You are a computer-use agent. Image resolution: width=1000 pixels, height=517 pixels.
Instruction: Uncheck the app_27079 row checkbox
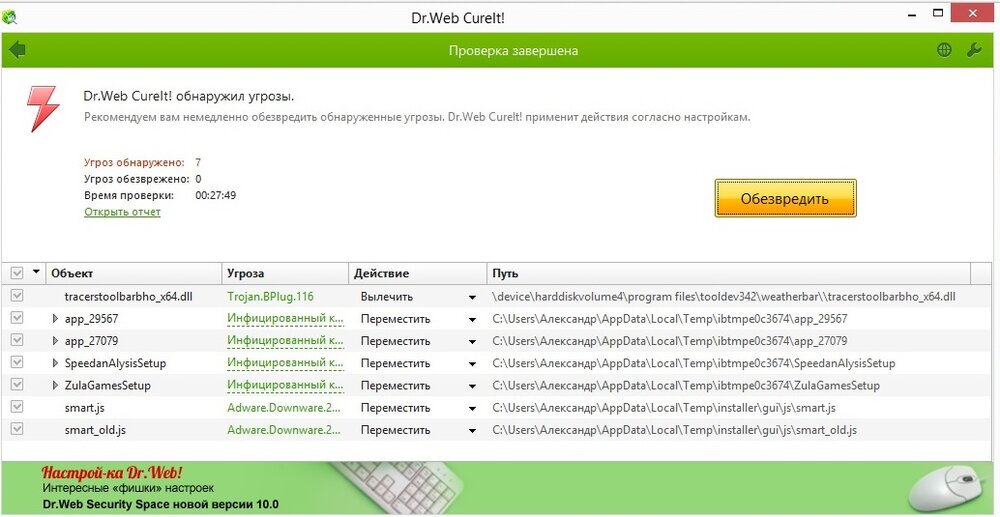(17, 340)
